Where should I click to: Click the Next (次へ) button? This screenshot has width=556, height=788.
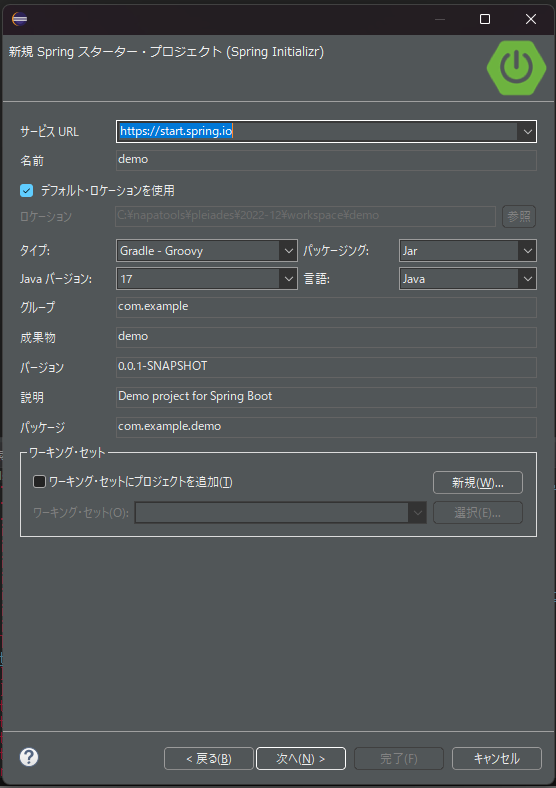point(301,758)
